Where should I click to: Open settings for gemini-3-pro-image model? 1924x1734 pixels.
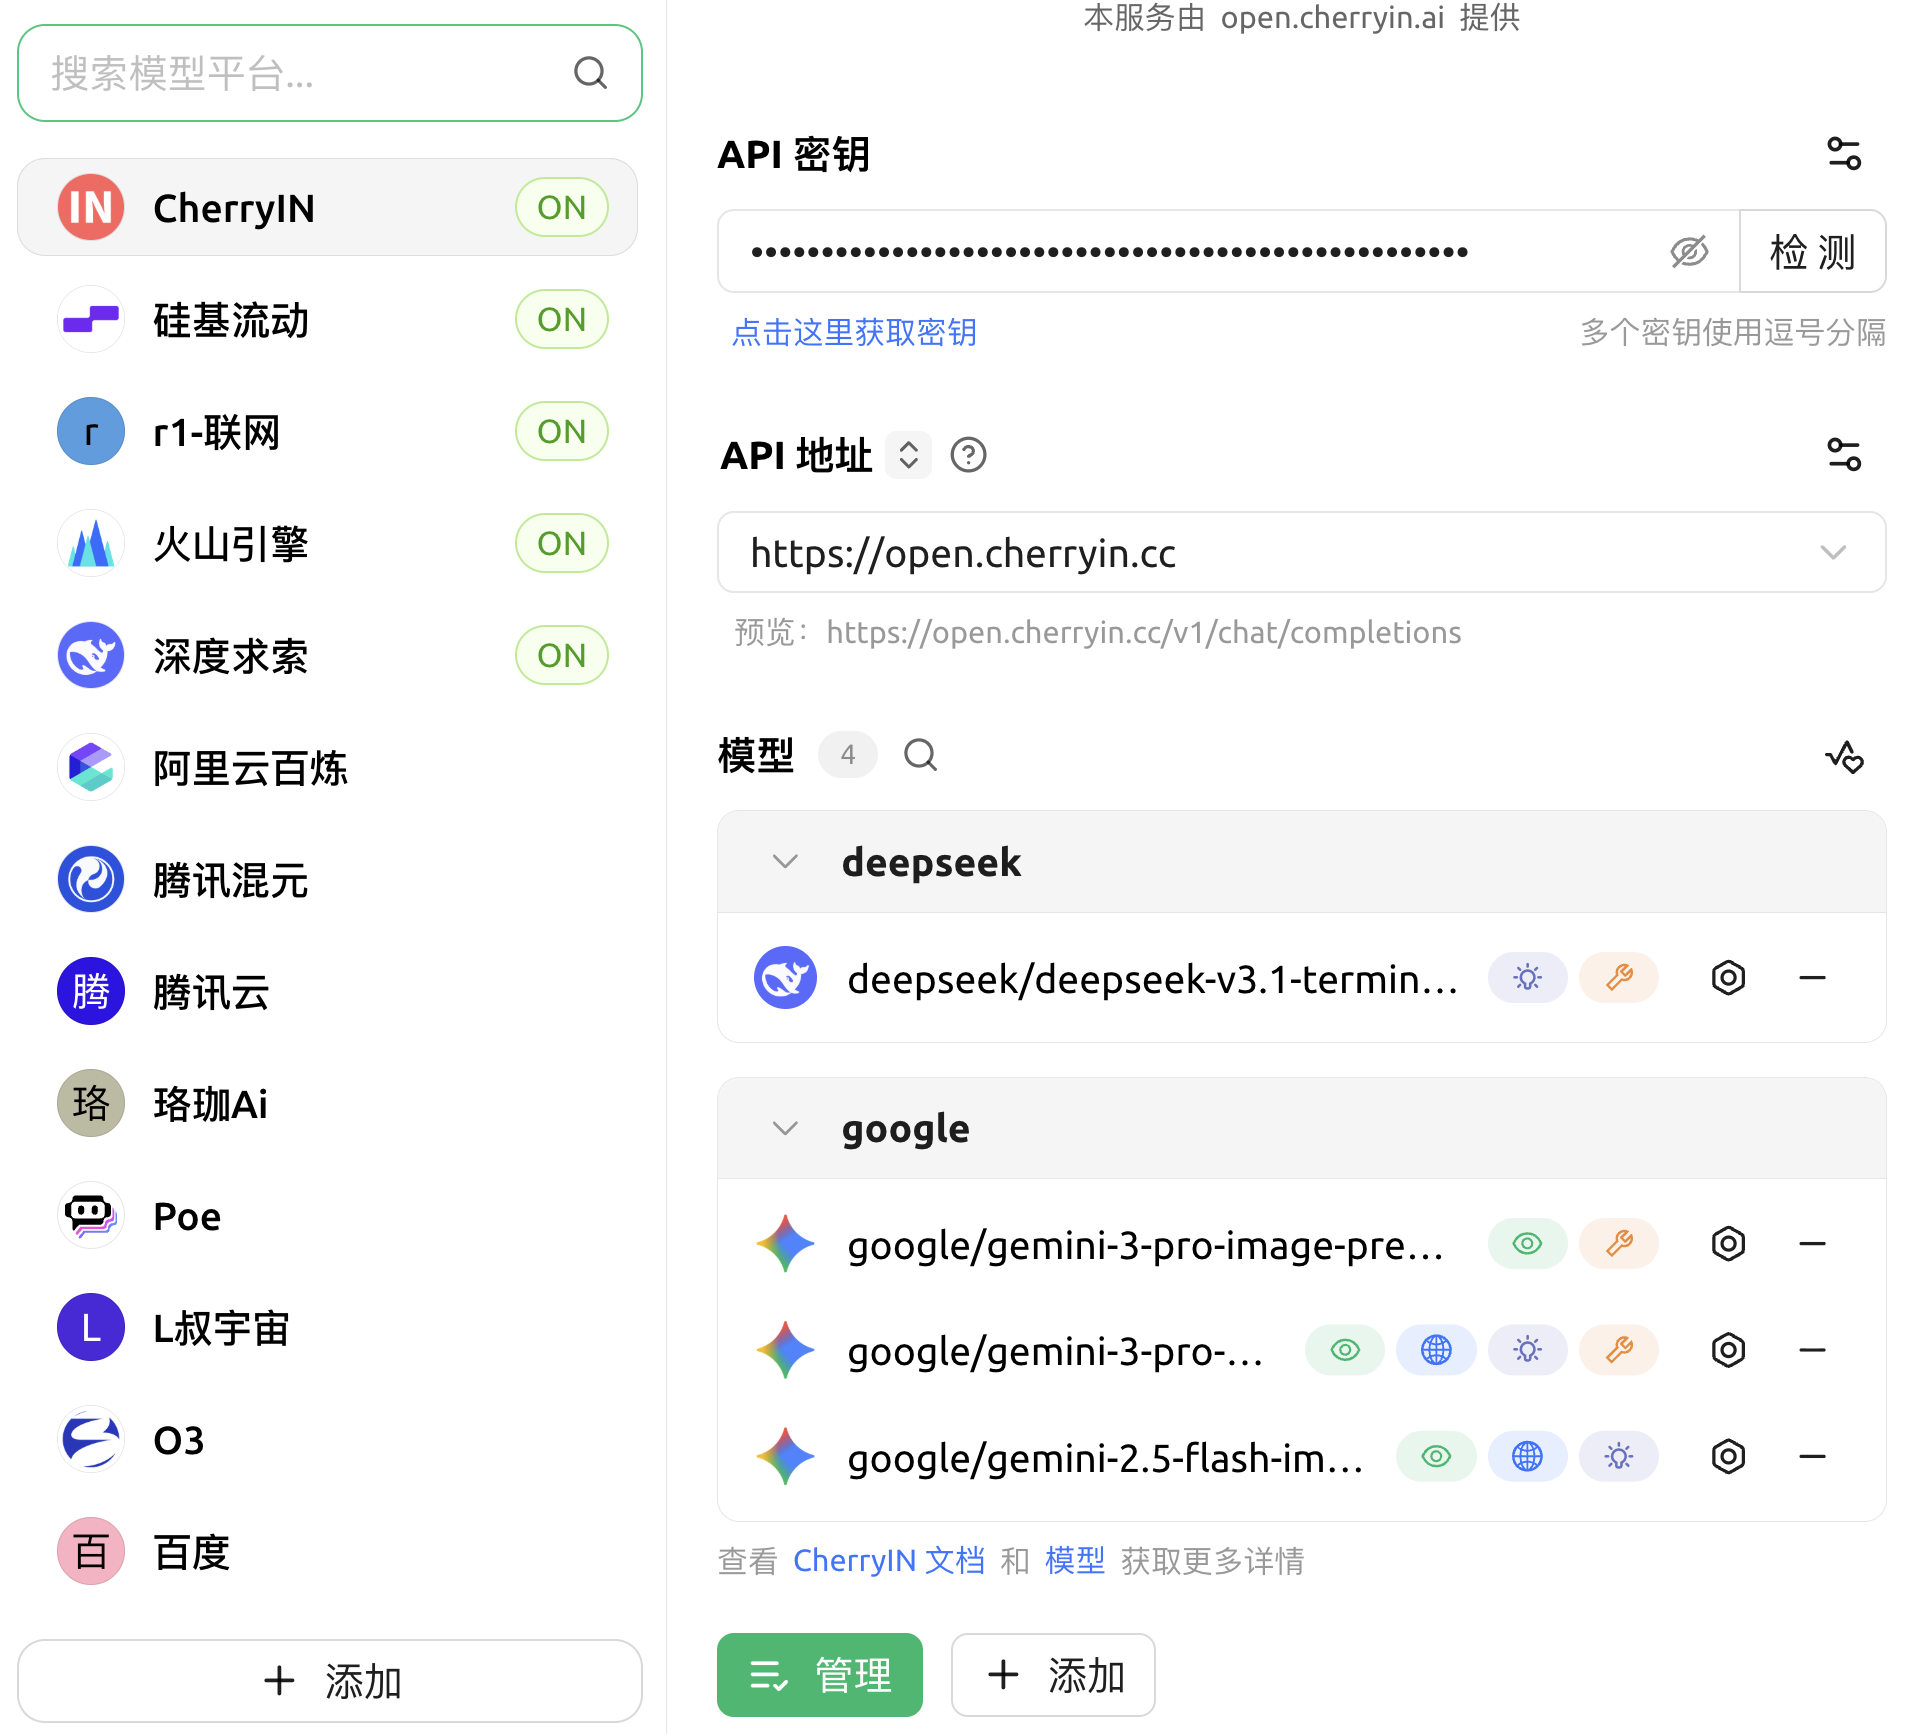coord(1728,1244)
